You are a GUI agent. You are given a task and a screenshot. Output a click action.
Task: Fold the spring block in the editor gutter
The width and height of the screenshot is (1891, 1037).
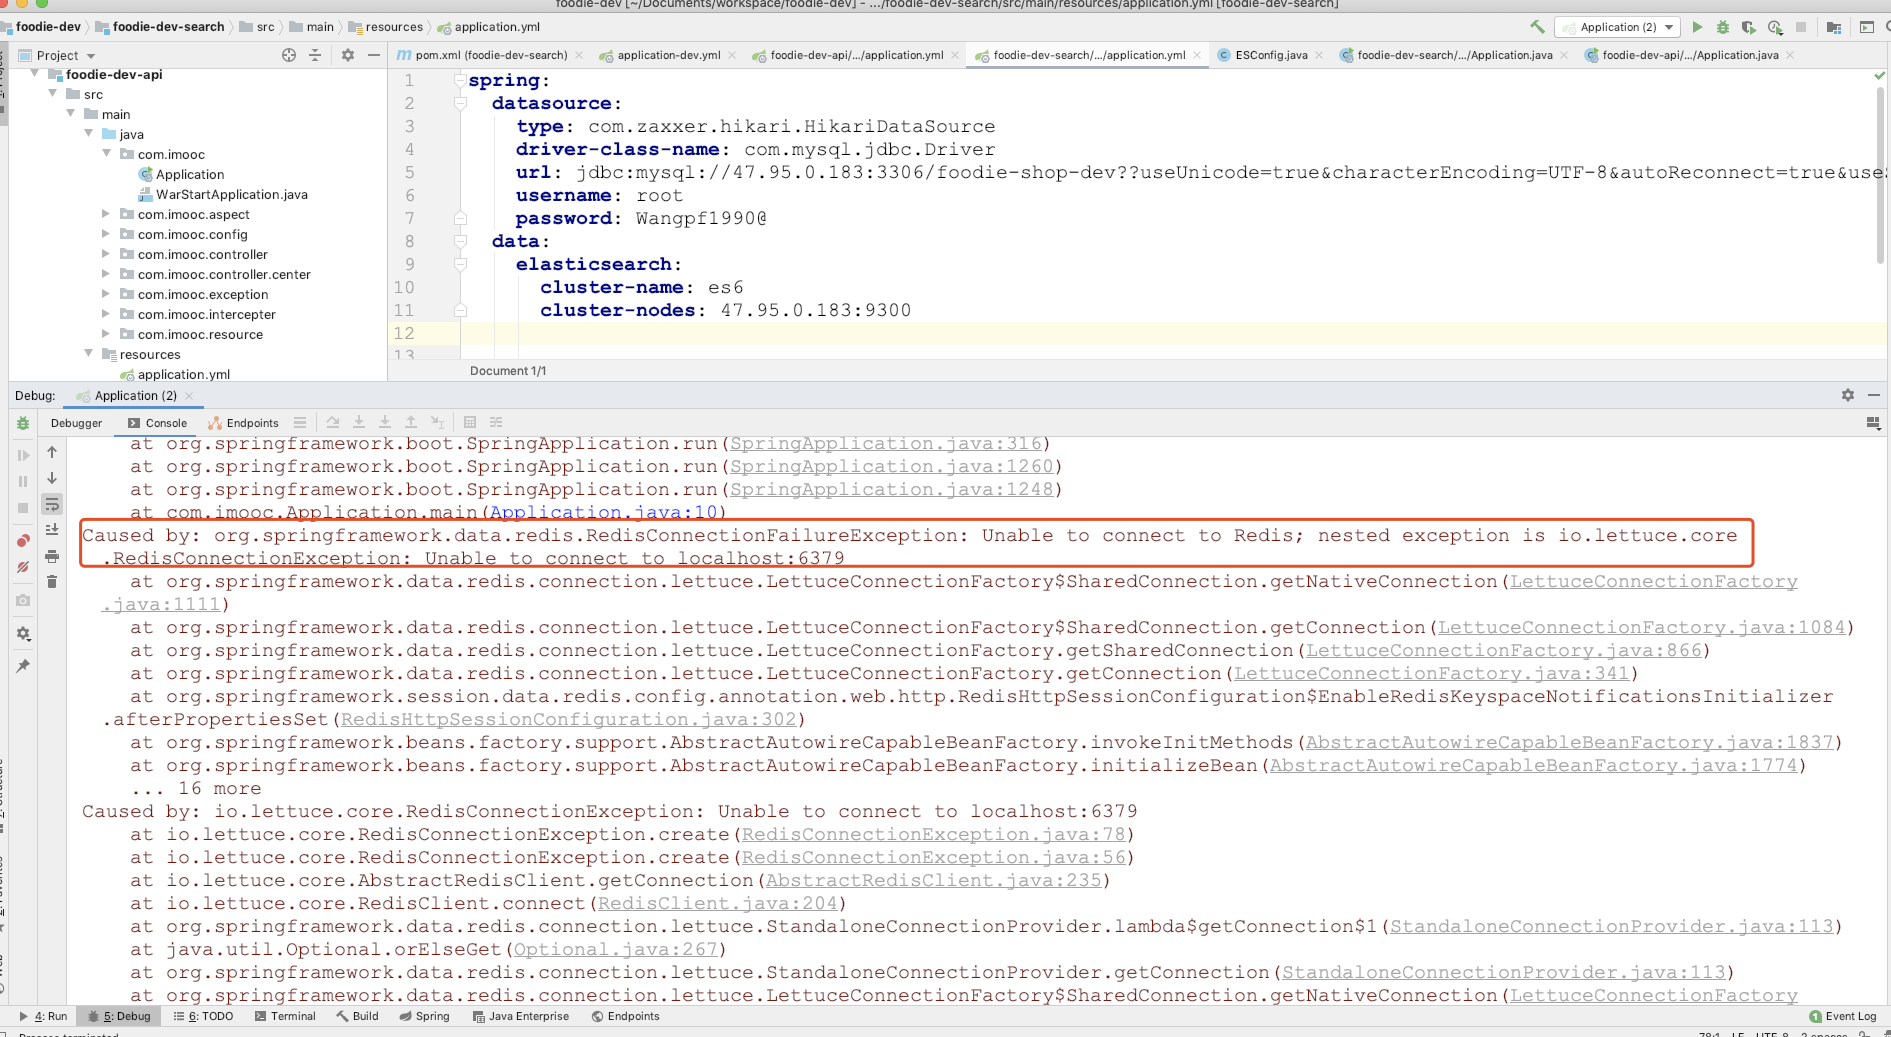point(461,80)
